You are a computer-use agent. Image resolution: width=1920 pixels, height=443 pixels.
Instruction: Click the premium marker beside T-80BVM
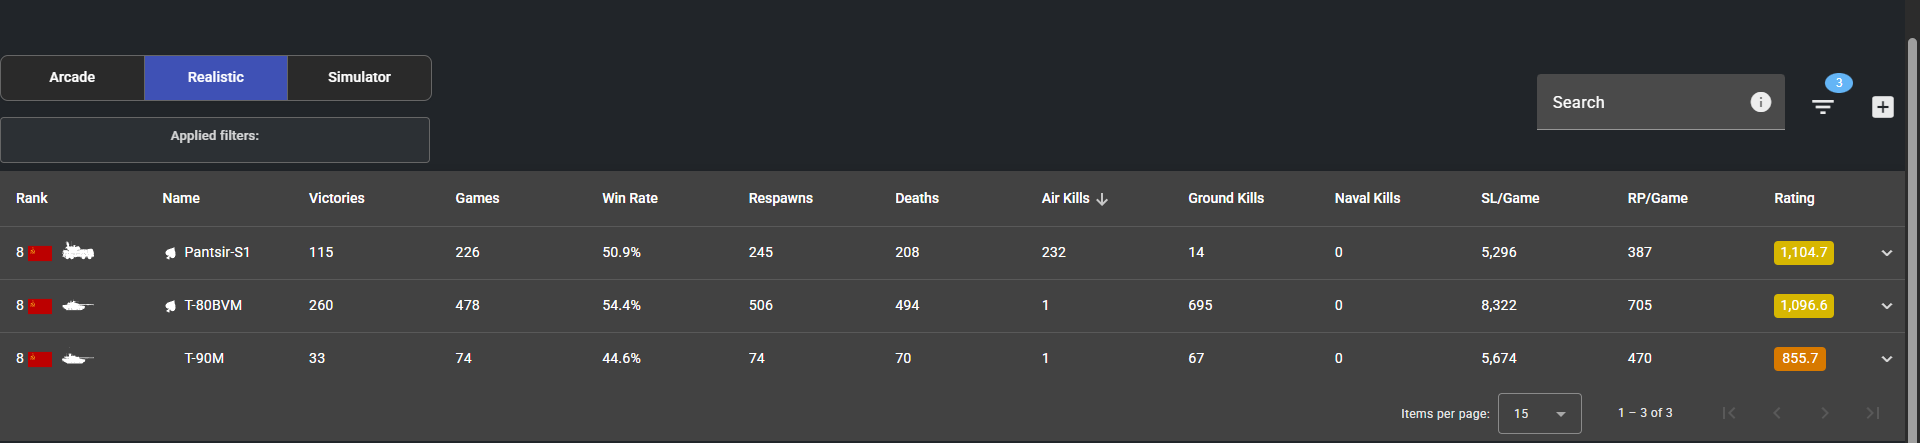tap(171, 306)
